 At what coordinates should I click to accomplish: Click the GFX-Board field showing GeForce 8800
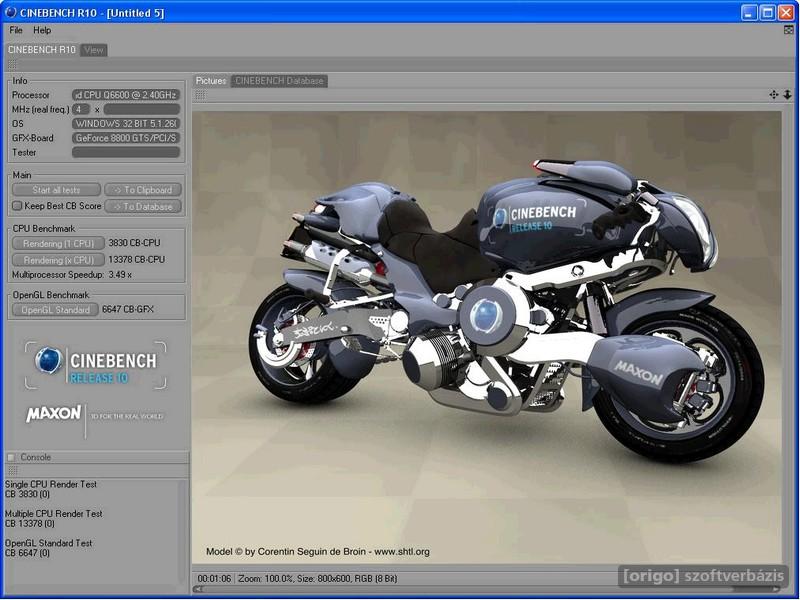click(x=126, y=138)
